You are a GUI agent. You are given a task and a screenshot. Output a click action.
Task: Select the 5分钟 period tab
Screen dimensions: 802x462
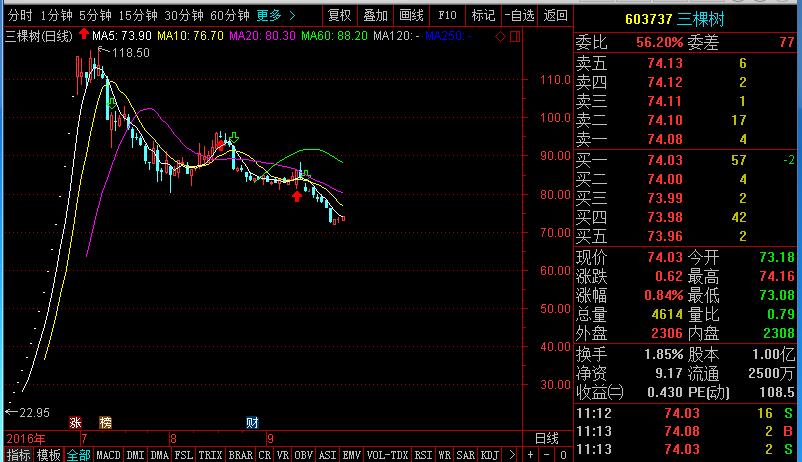(x=94, y=16)
